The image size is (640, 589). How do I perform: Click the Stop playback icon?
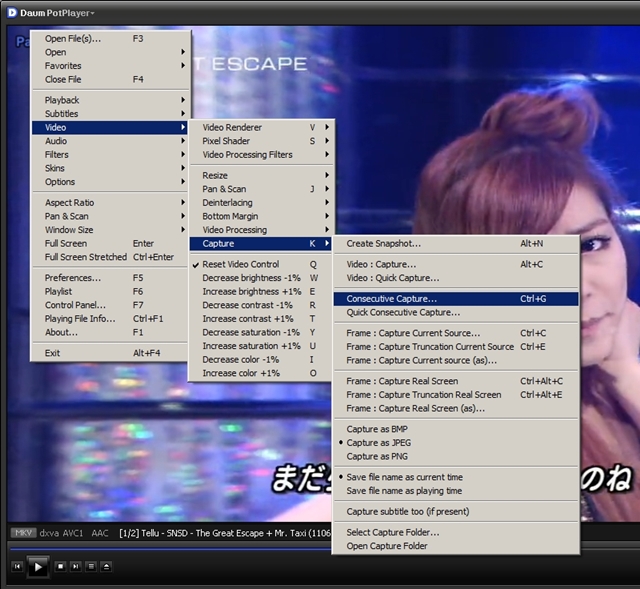pos(61,566)
